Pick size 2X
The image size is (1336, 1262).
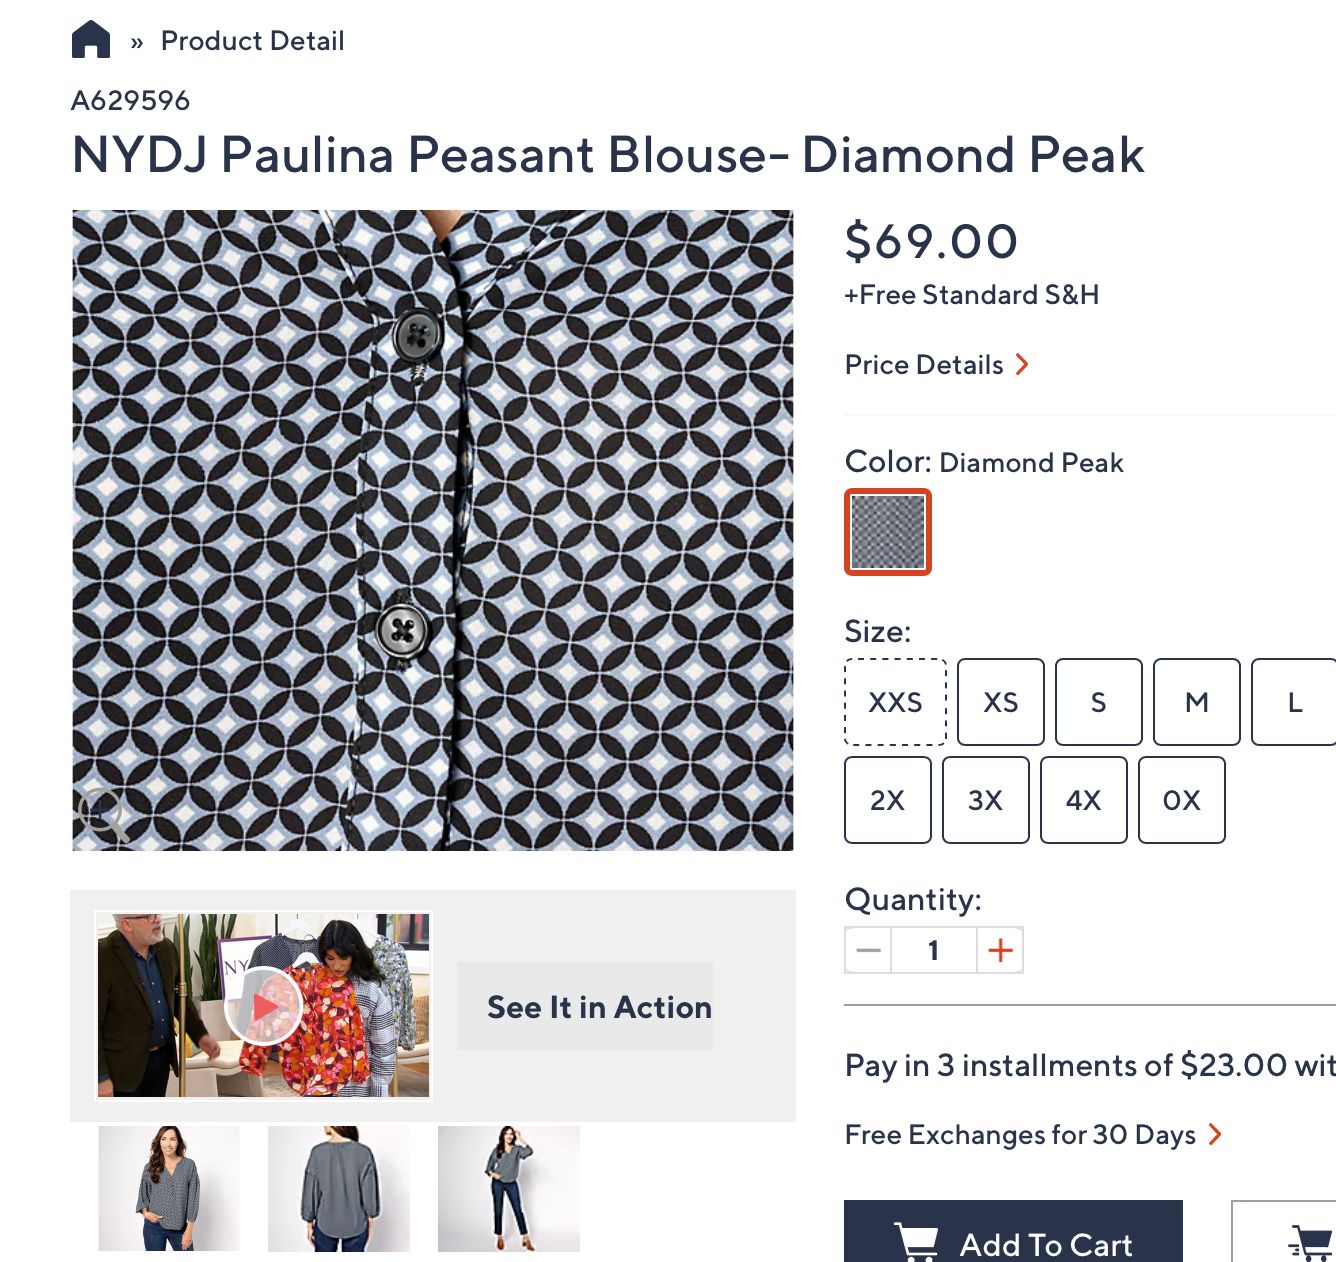point(887,800)
